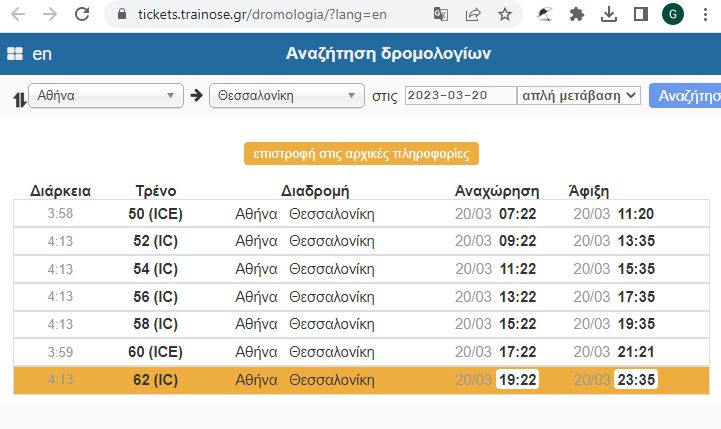Open the browser extensions puzzle icon
This screenshot has height=429, width=721.
click(576, 15)
